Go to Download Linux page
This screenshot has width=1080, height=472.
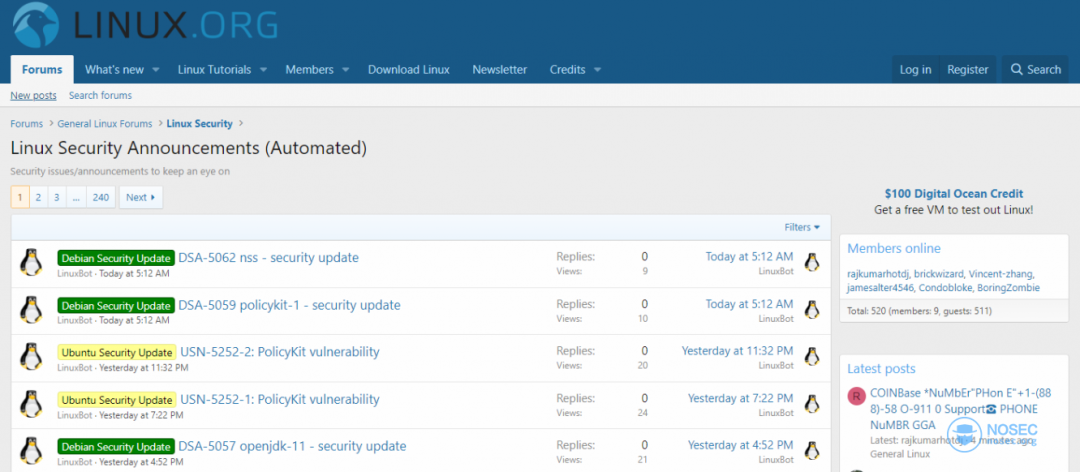(x=408, y=70)
